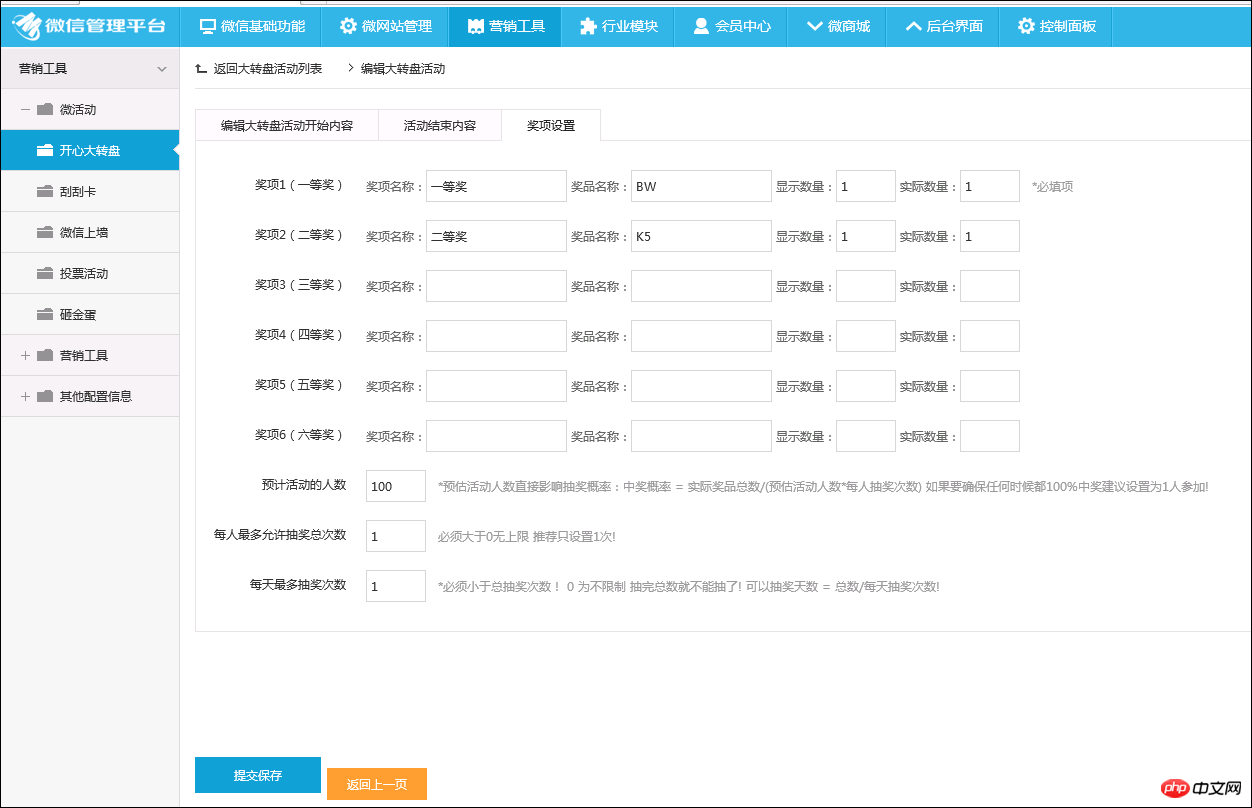Viewport: 1252px width, 808px height.
Task: Expand the 其他配置信息 plus sign
Action: pos(25,396)
